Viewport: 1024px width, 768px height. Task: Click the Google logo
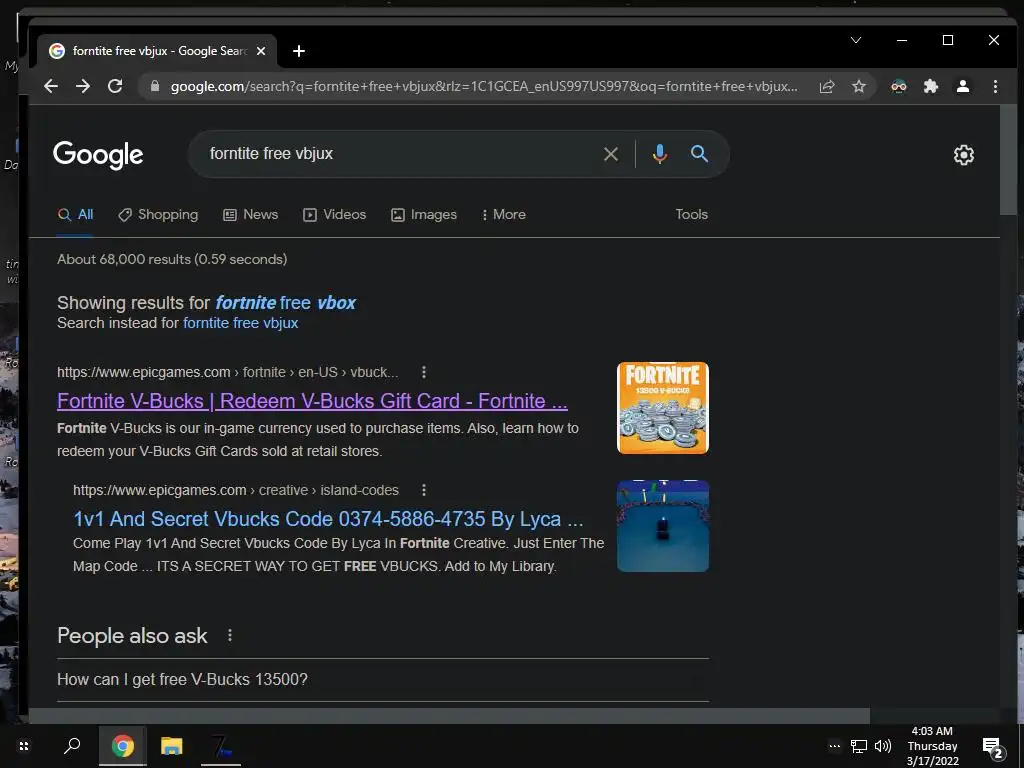click(x=98, y=155)
